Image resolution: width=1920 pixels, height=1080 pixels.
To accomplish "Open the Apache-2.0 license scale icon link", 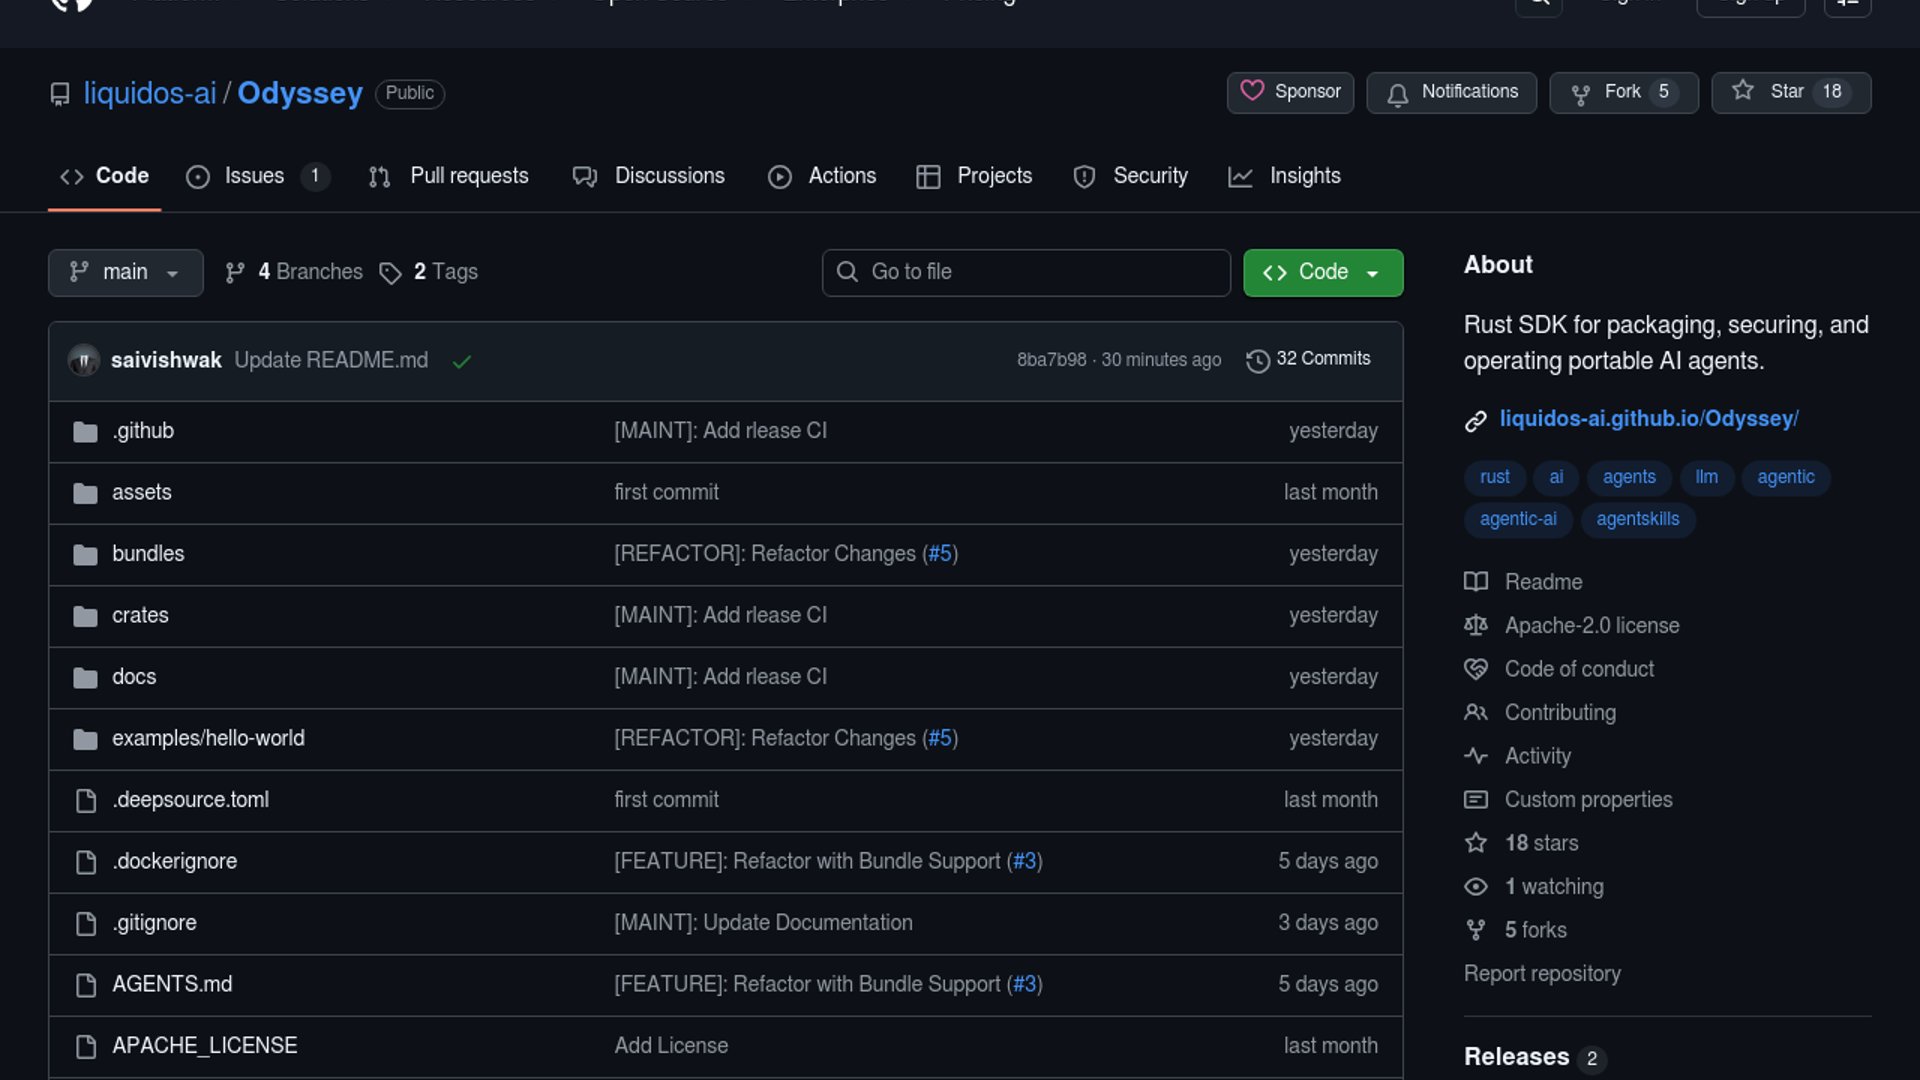I will tap(1476, 625).
